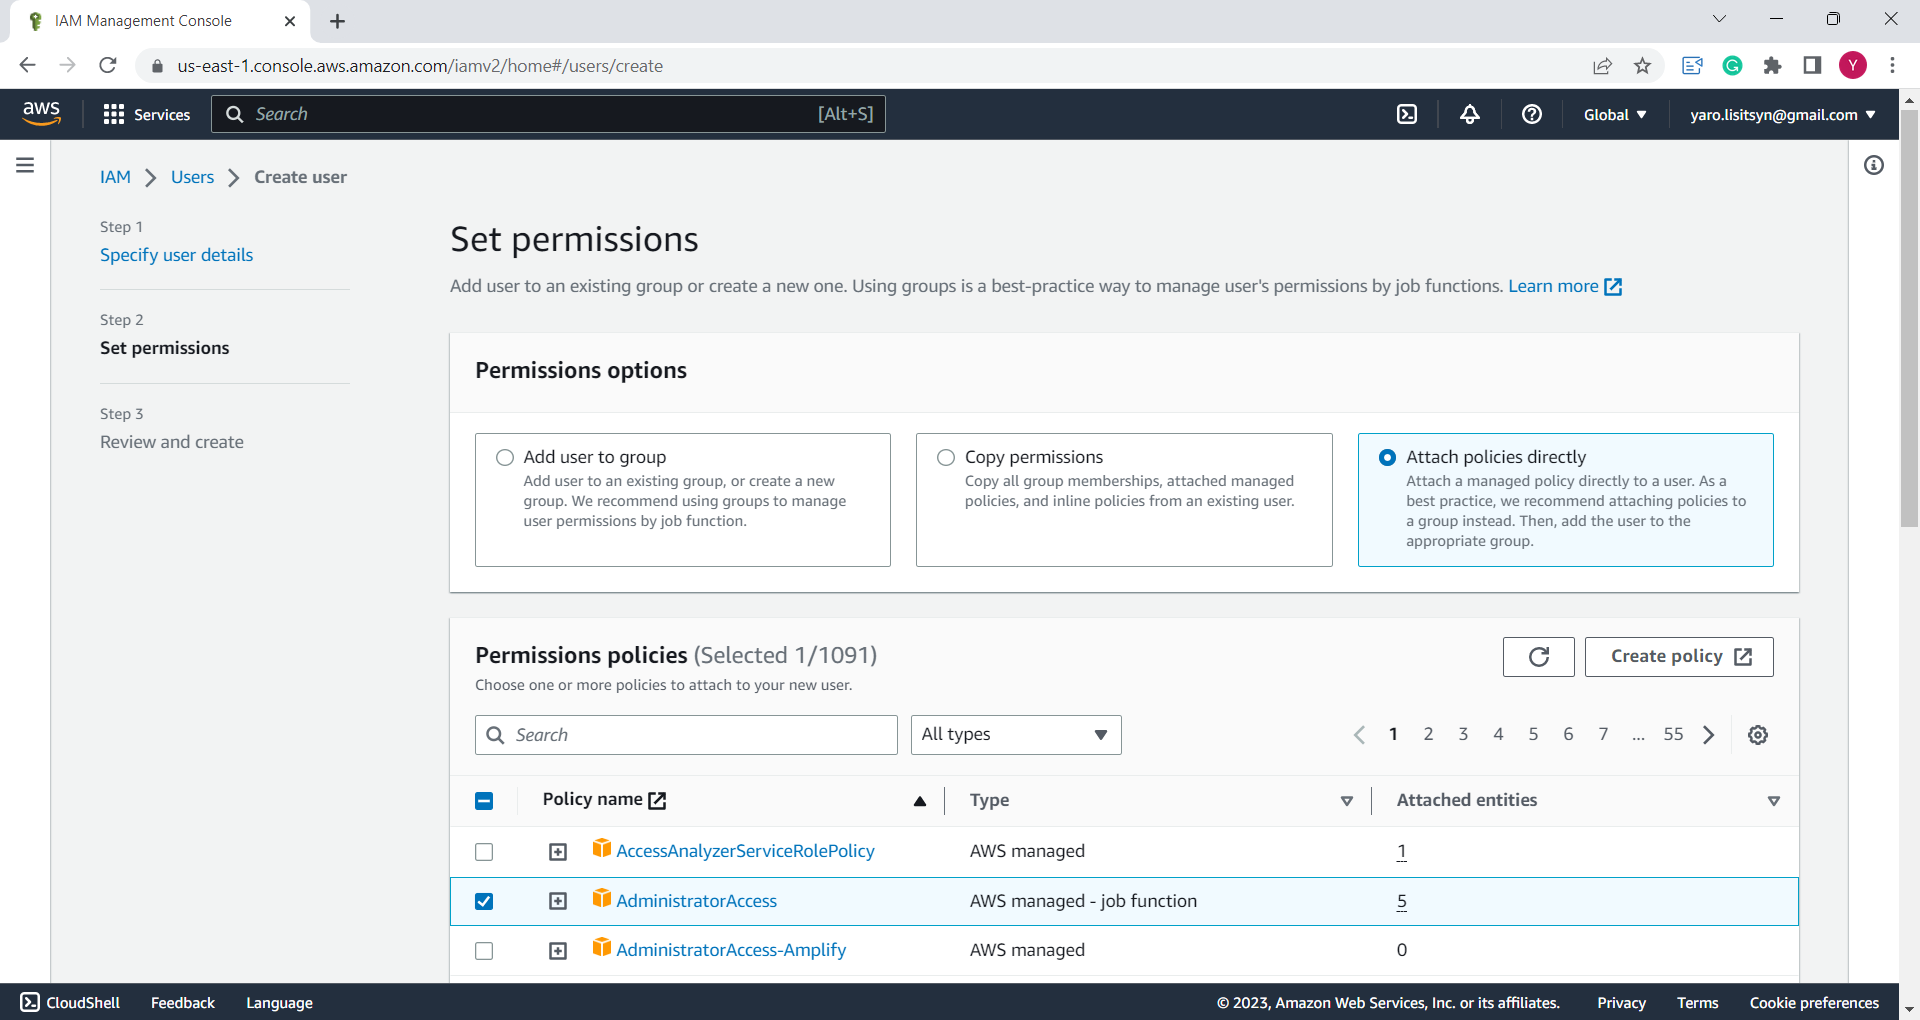Image resolution: width=1920 pixels, height=1020 pixels.
Task: Open Specify user details step link
Action: 176,255
